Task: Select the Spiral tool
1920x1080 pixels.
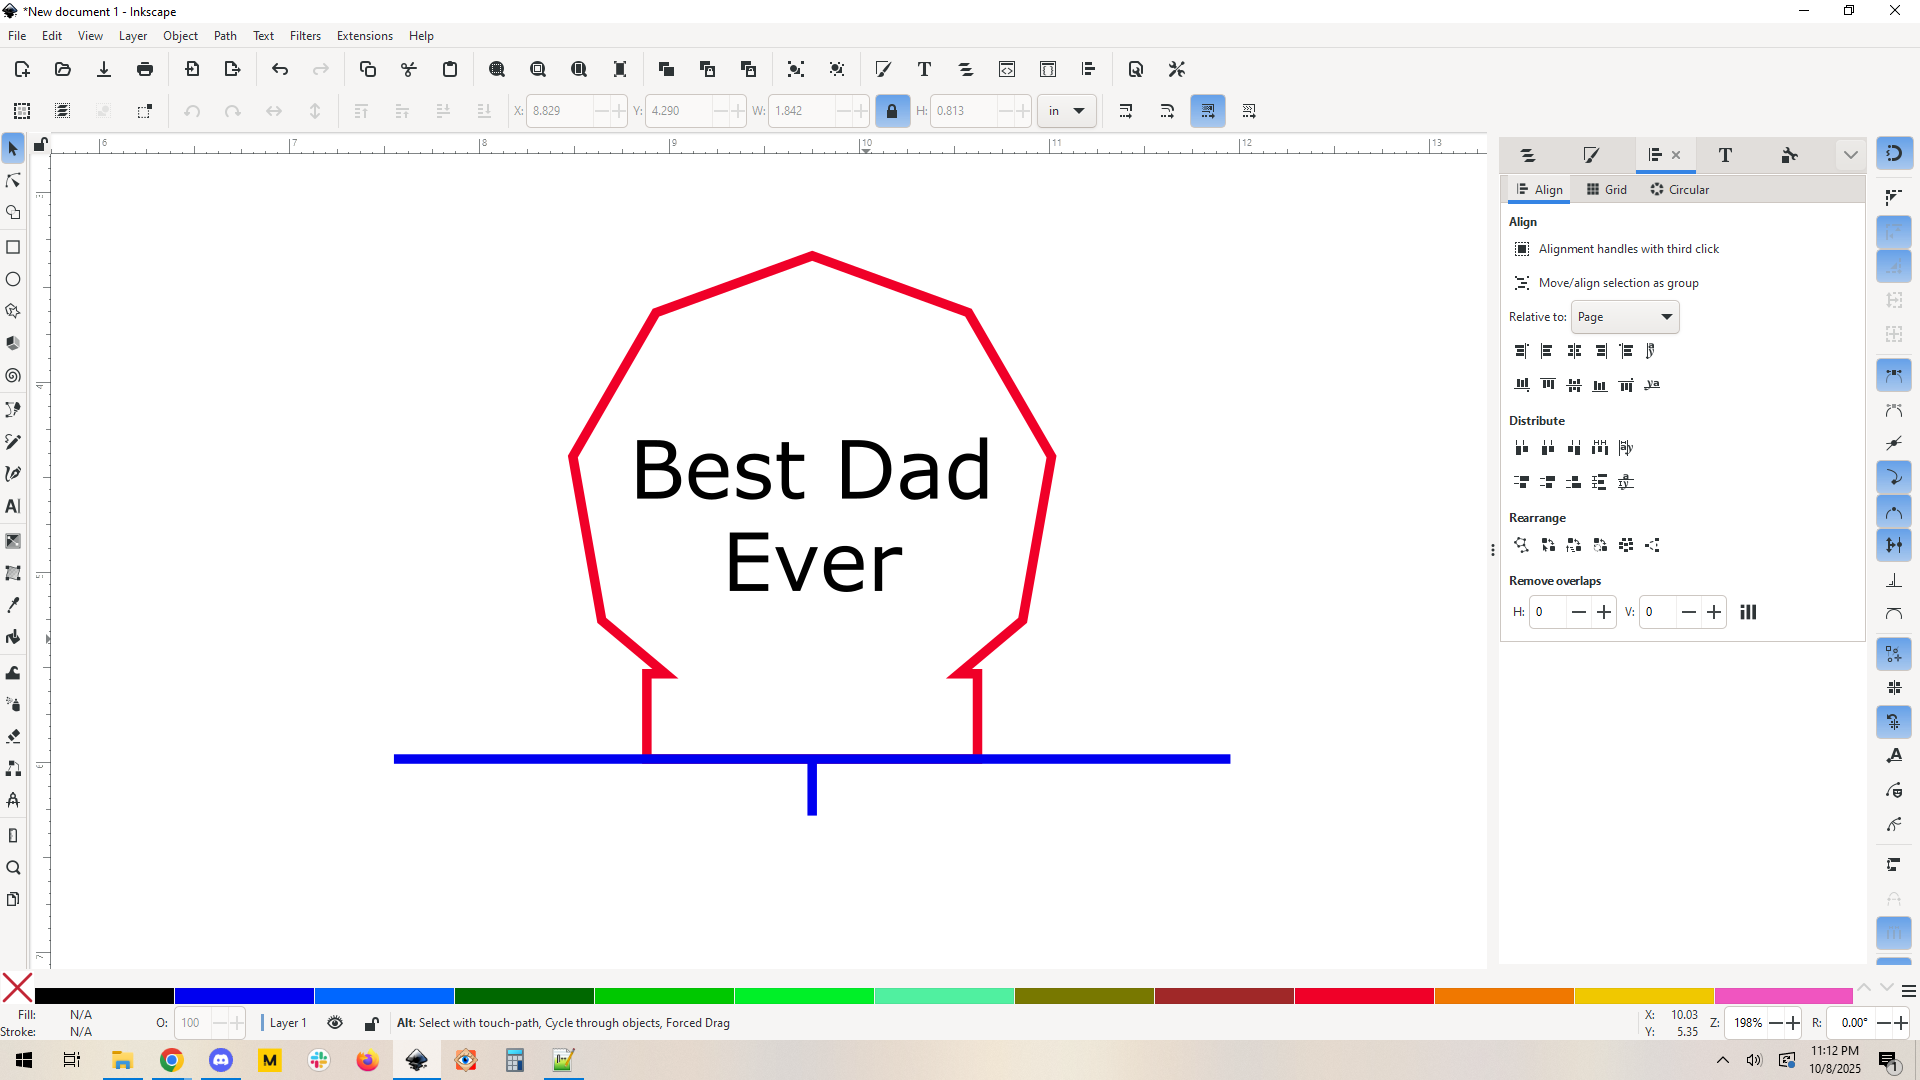Action: tap(13, 376)
